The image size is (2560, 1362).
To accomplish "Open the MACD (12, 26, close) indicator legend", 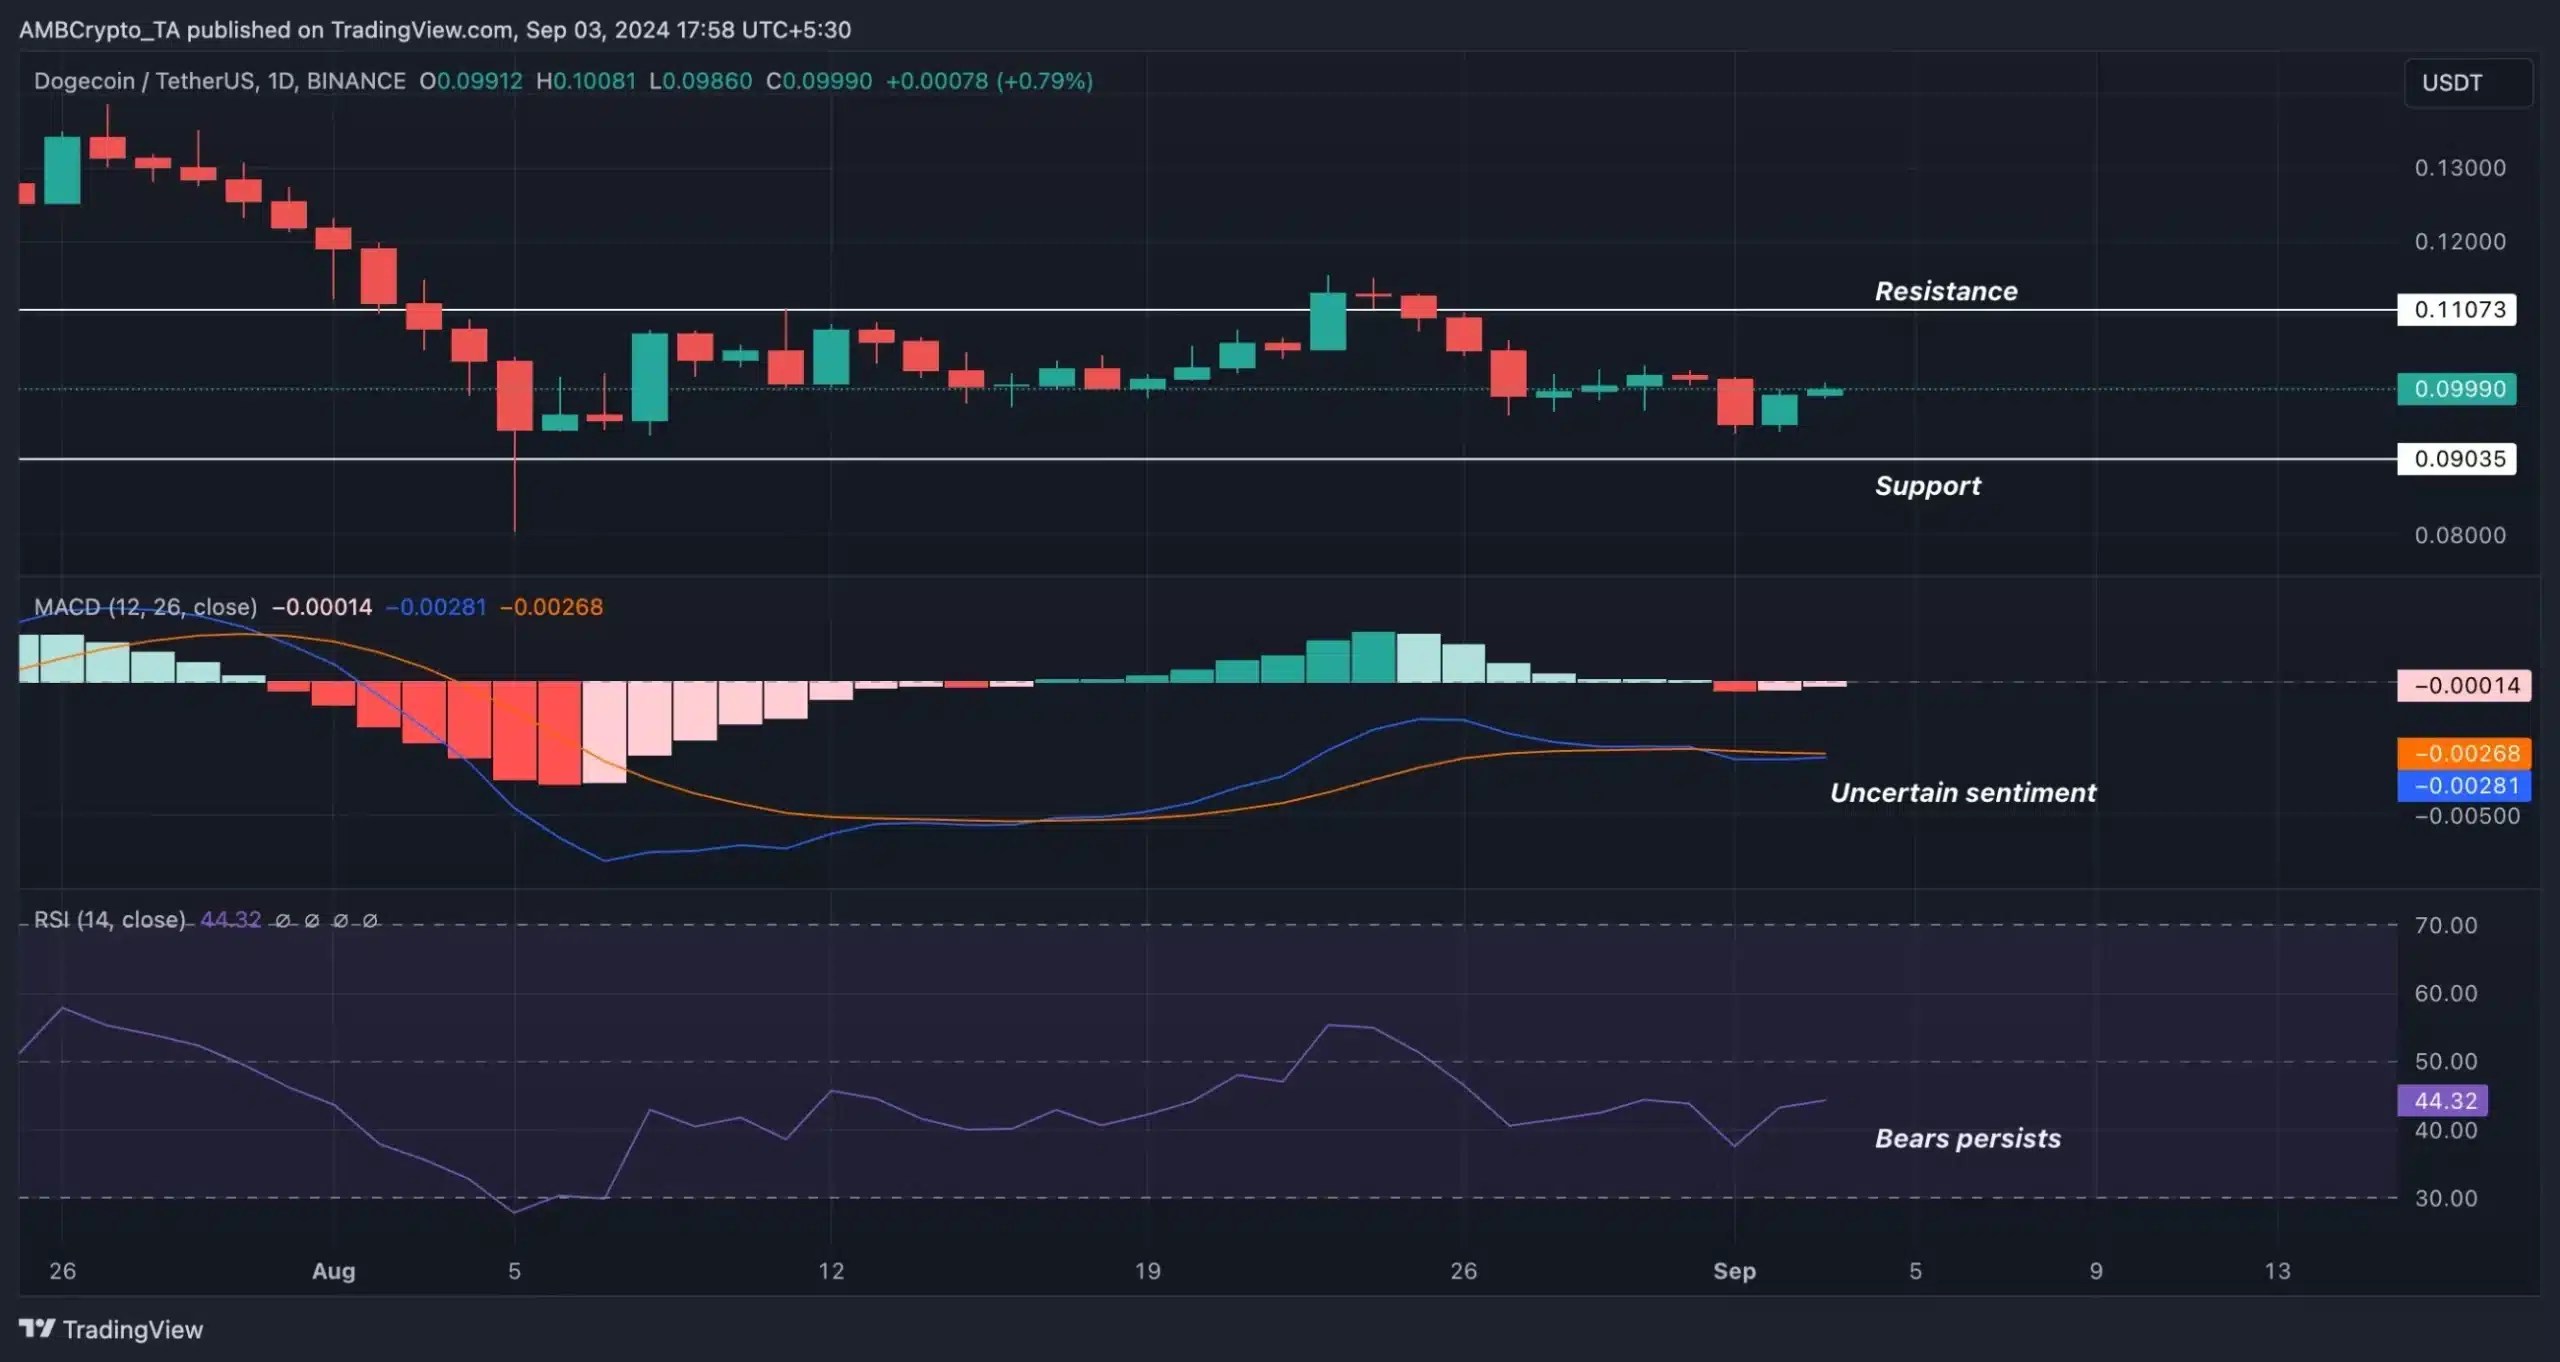I will 146,606.
